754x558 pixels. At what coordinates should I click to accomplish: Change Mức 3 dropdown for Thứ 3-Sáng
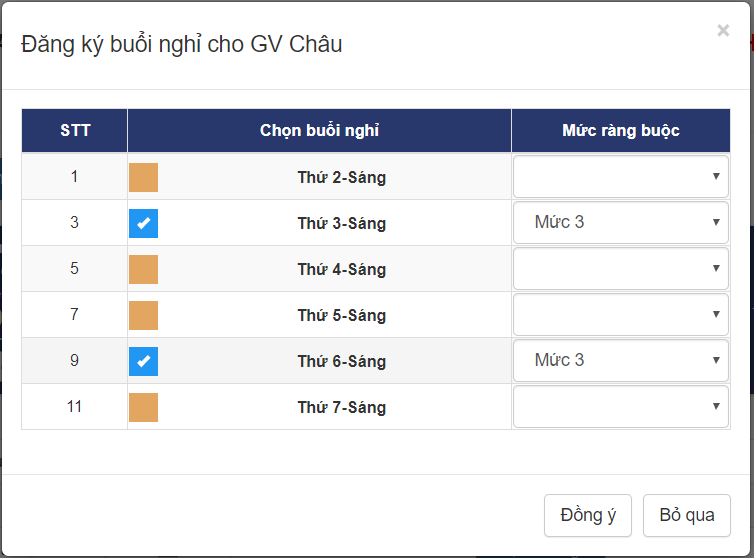(620, 223)
